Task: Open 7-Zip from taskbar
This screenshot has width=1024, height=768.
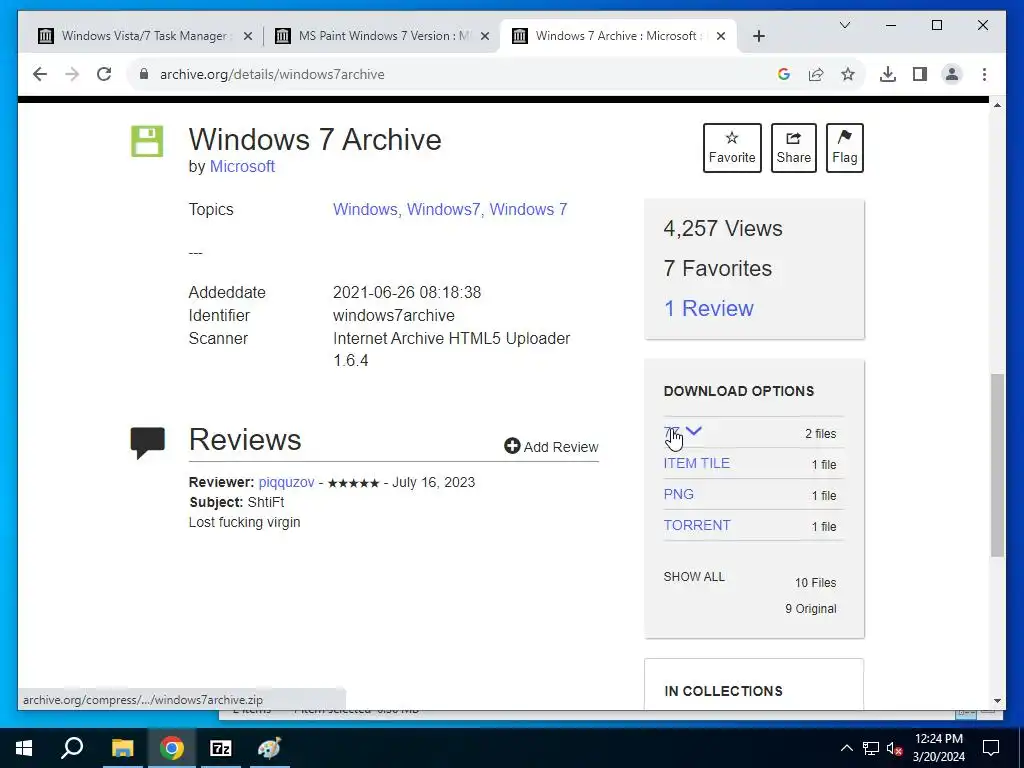Action: [x=221, y=748]
